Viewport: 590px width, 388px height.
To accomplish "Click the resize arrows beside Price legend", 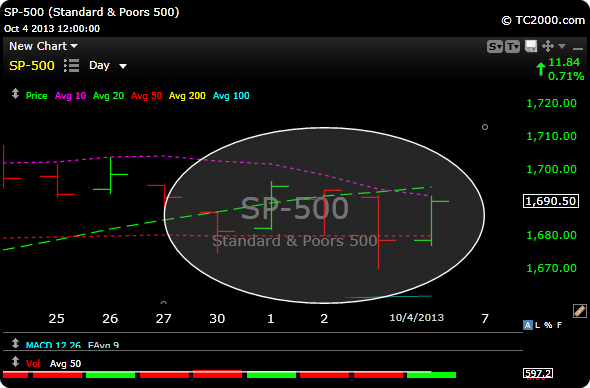I will click(x=15, y=94).
